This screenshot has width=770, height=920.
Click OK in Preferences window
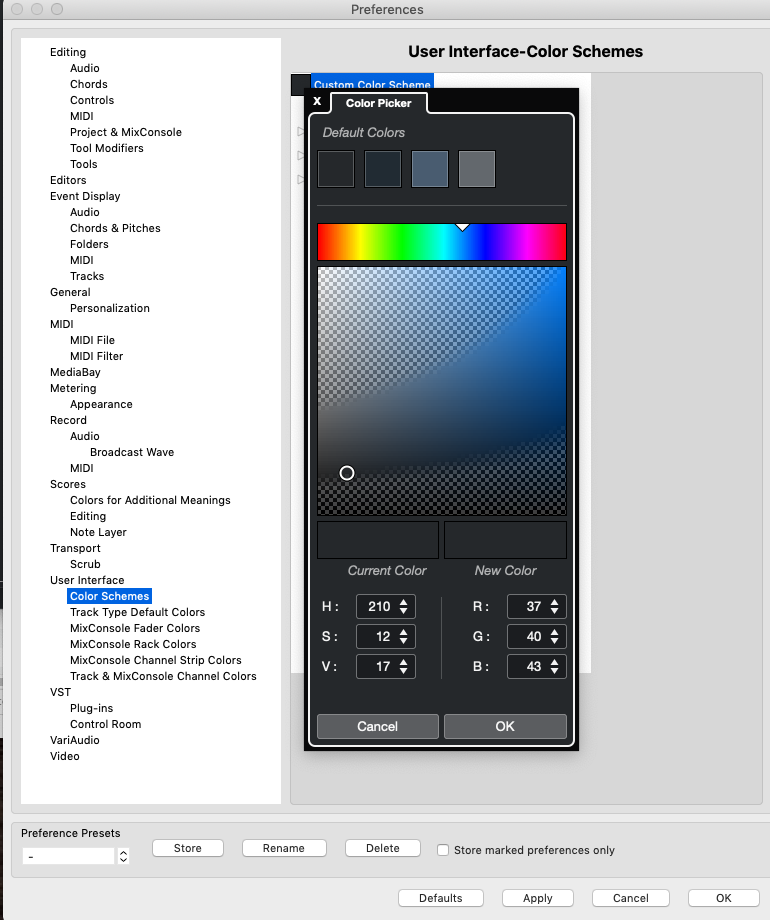point(724,898)
